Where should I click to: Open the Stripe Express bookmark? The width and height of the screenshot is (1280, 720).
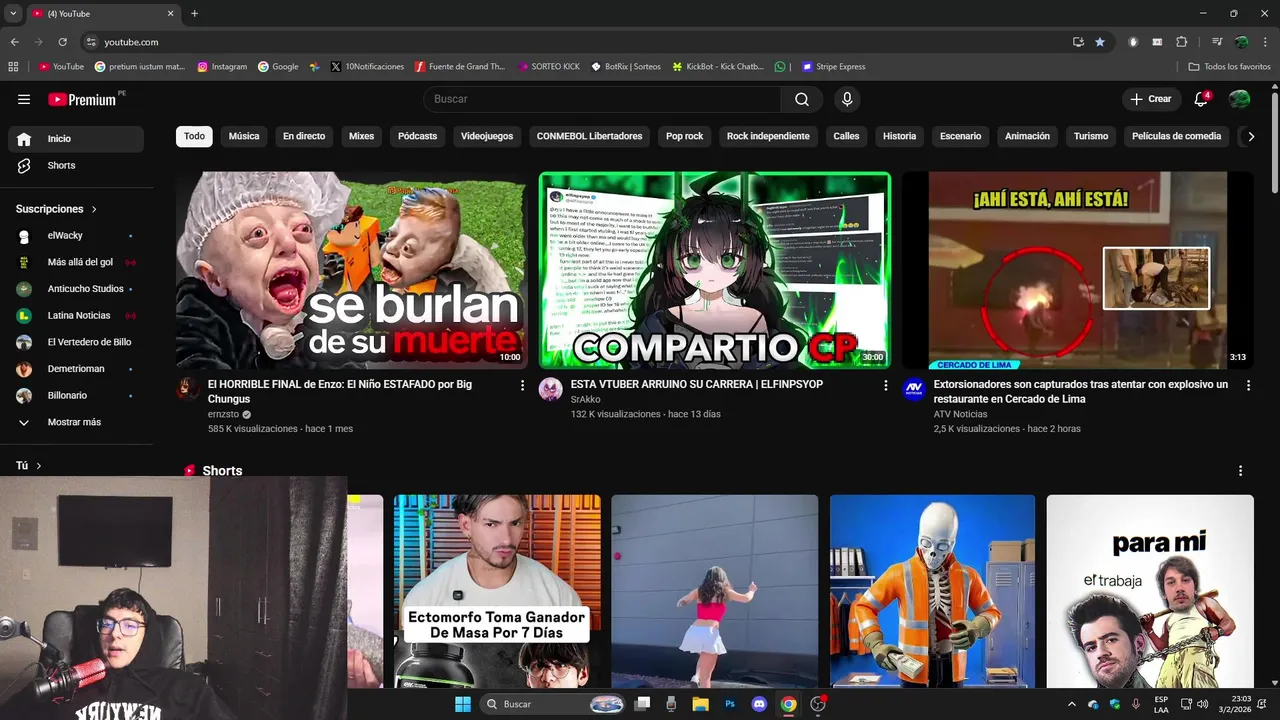point(833,67)
